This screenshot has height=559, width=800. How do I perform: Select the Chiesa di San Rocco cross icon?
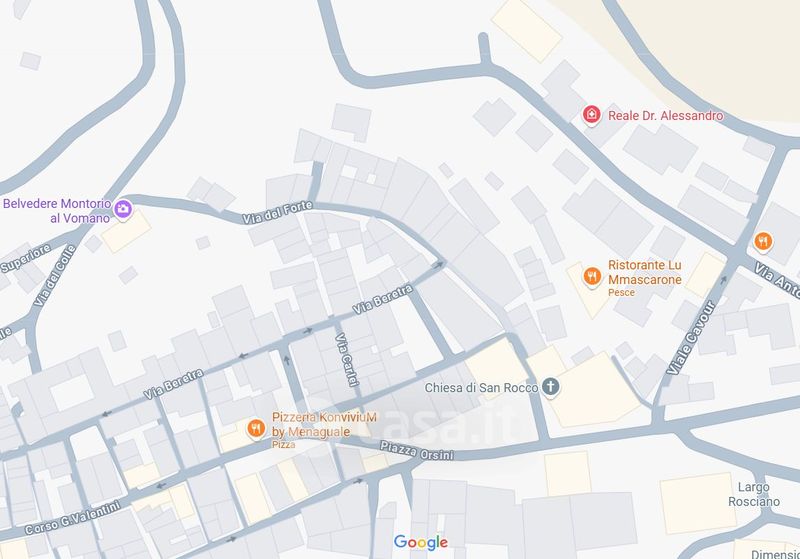click(551, 387)
